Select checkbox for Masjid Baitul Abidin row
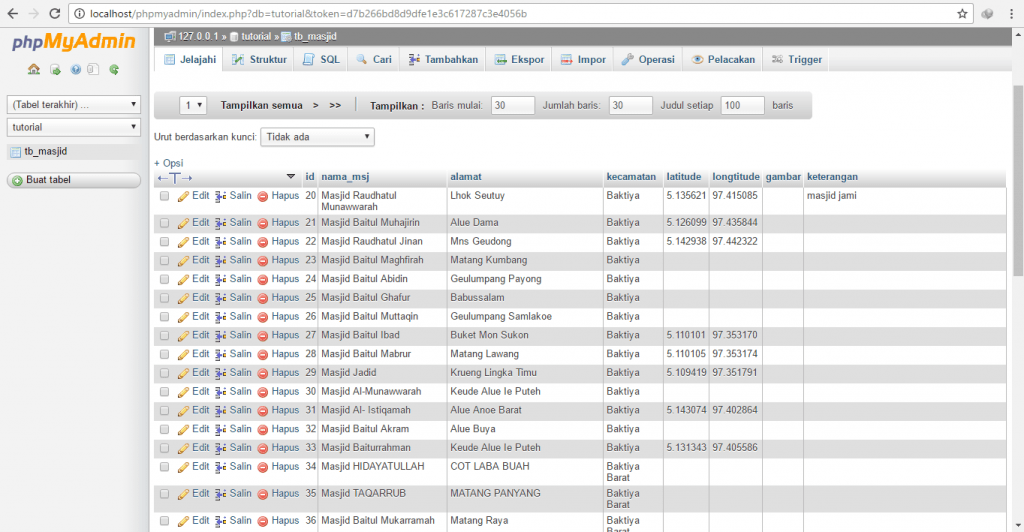Image resolution: width=1024 pixels, height=532 pixels. [x=165, y=279]
